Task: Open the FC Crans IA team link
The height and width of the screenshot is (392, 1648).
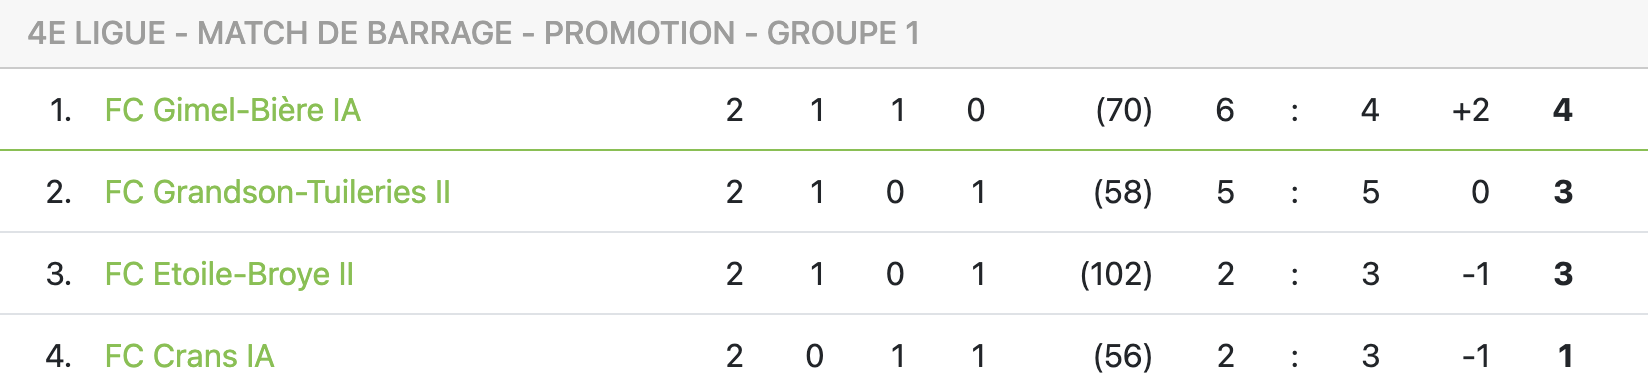Action: pos(189,356)
